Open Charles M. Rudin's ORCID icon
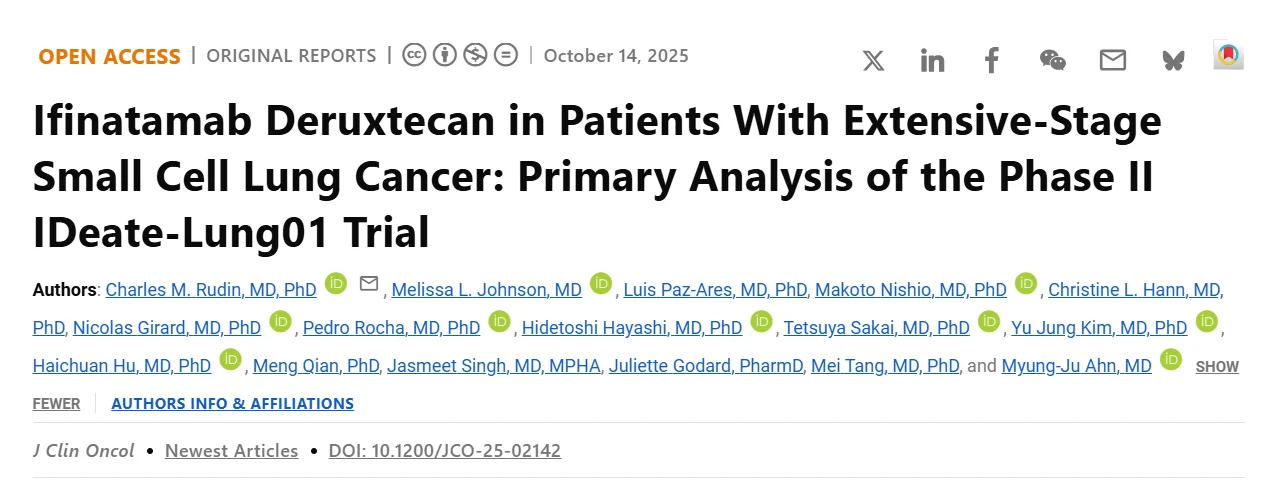 point(335,284)
